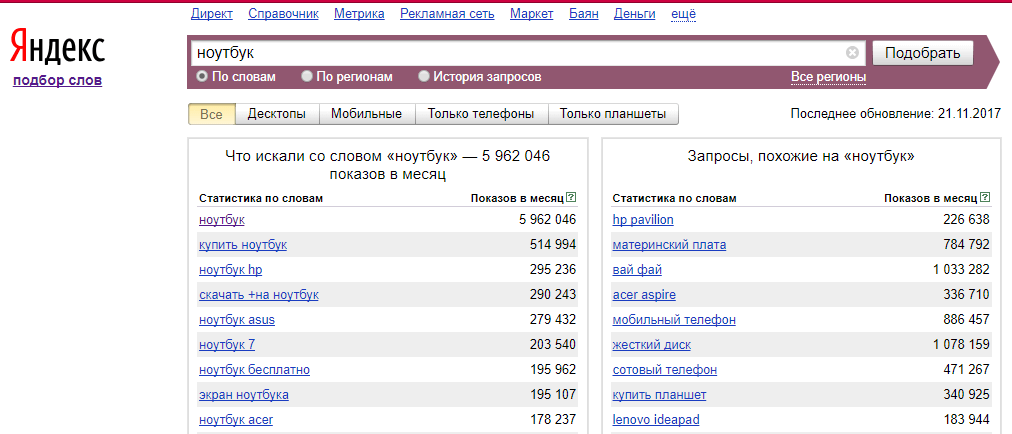Select the По словам radio button
This screenshot has height=434, width=1012.
(202, 77)
